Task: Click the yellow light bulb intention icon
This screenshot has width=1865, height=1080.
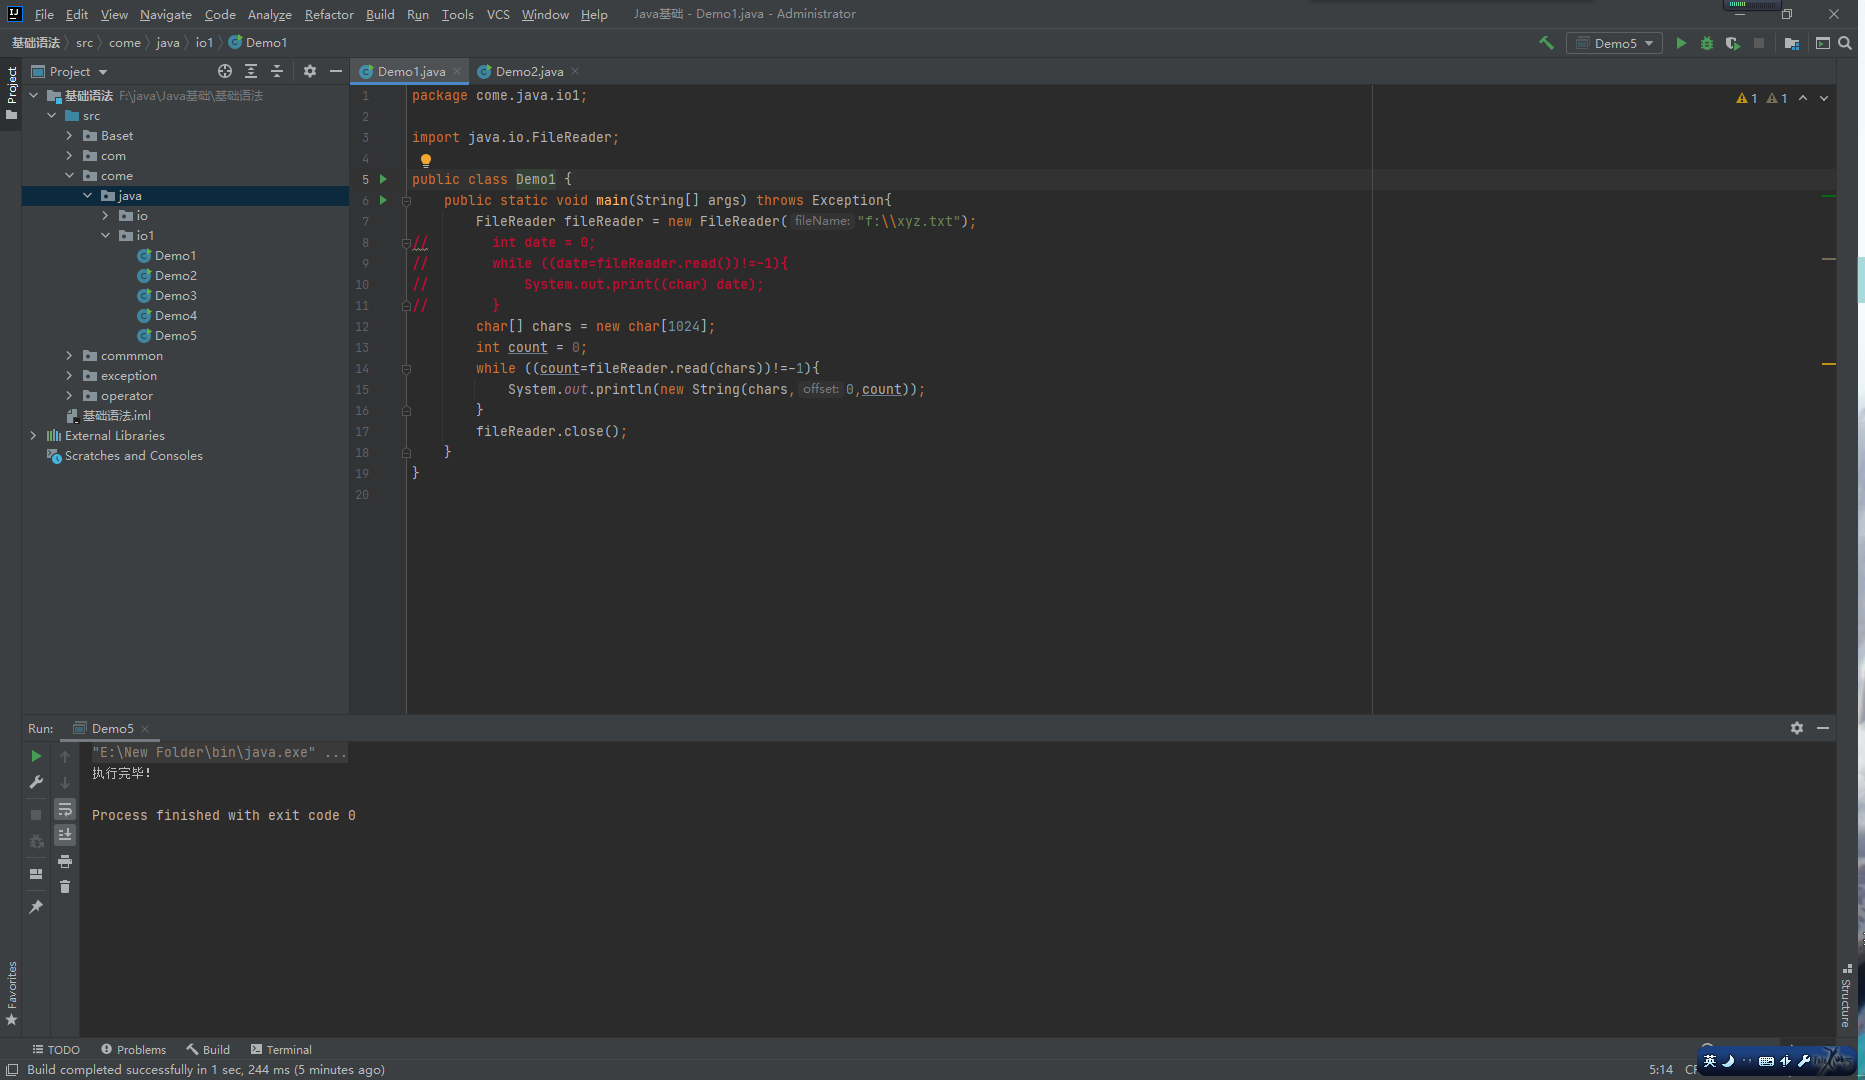Action: tap(426, 160)
